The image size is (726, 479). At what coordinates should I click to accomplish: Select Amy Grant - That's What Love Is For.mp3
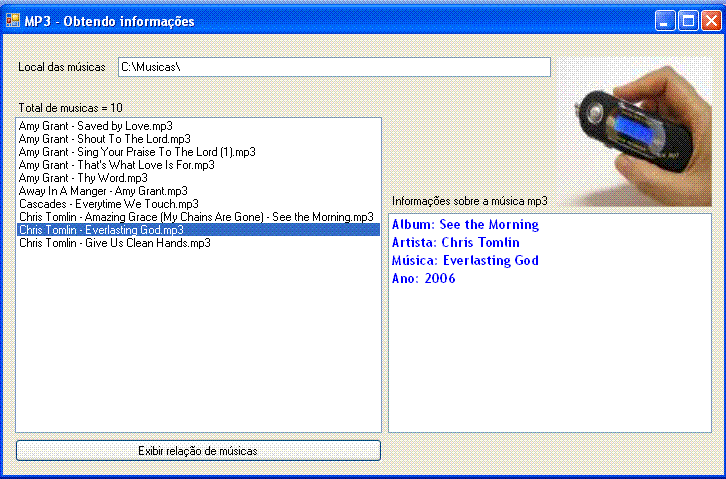point(198,165)
